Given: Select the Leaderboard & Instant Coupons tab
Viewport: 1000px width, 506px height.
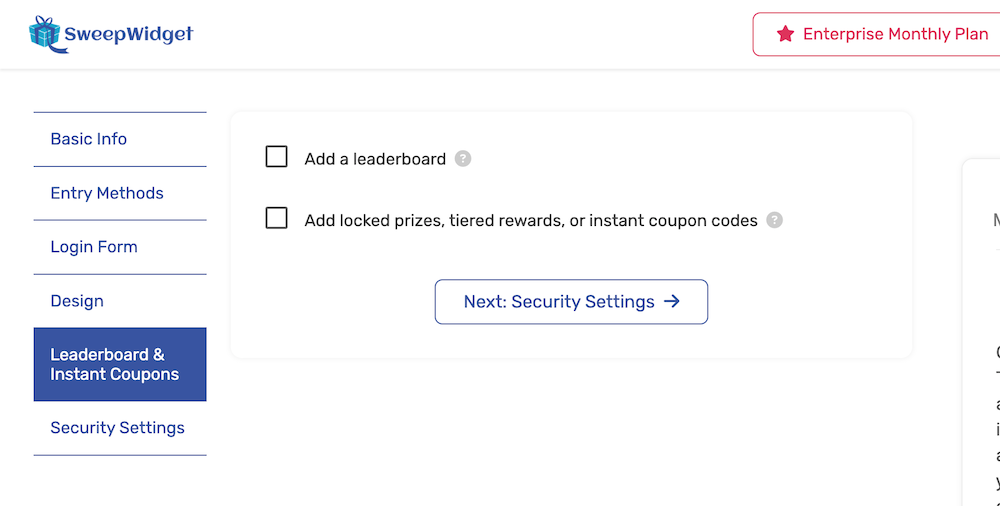Looking at the screenshot, I should (x=120, y=364).
